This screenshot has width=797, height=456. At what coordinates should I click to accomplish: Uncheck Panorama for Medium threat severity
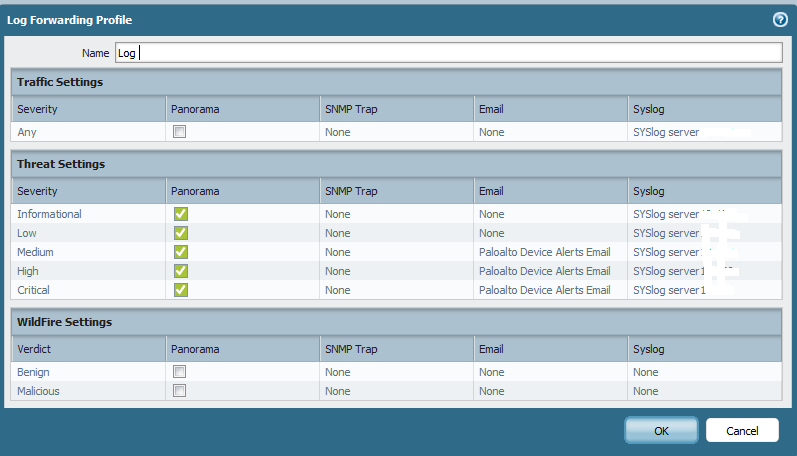coord(180,252)
